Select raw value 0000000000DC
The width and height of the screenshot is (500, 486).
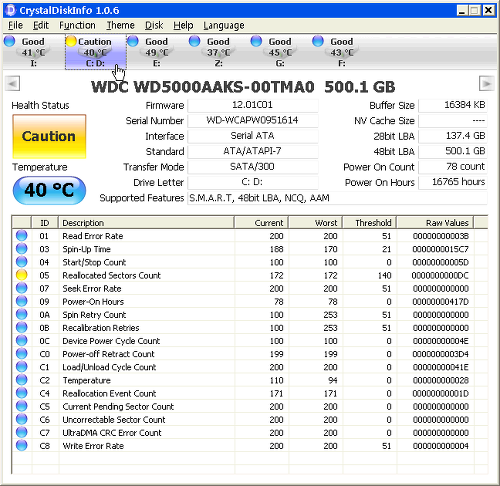[x=440, y=275]
